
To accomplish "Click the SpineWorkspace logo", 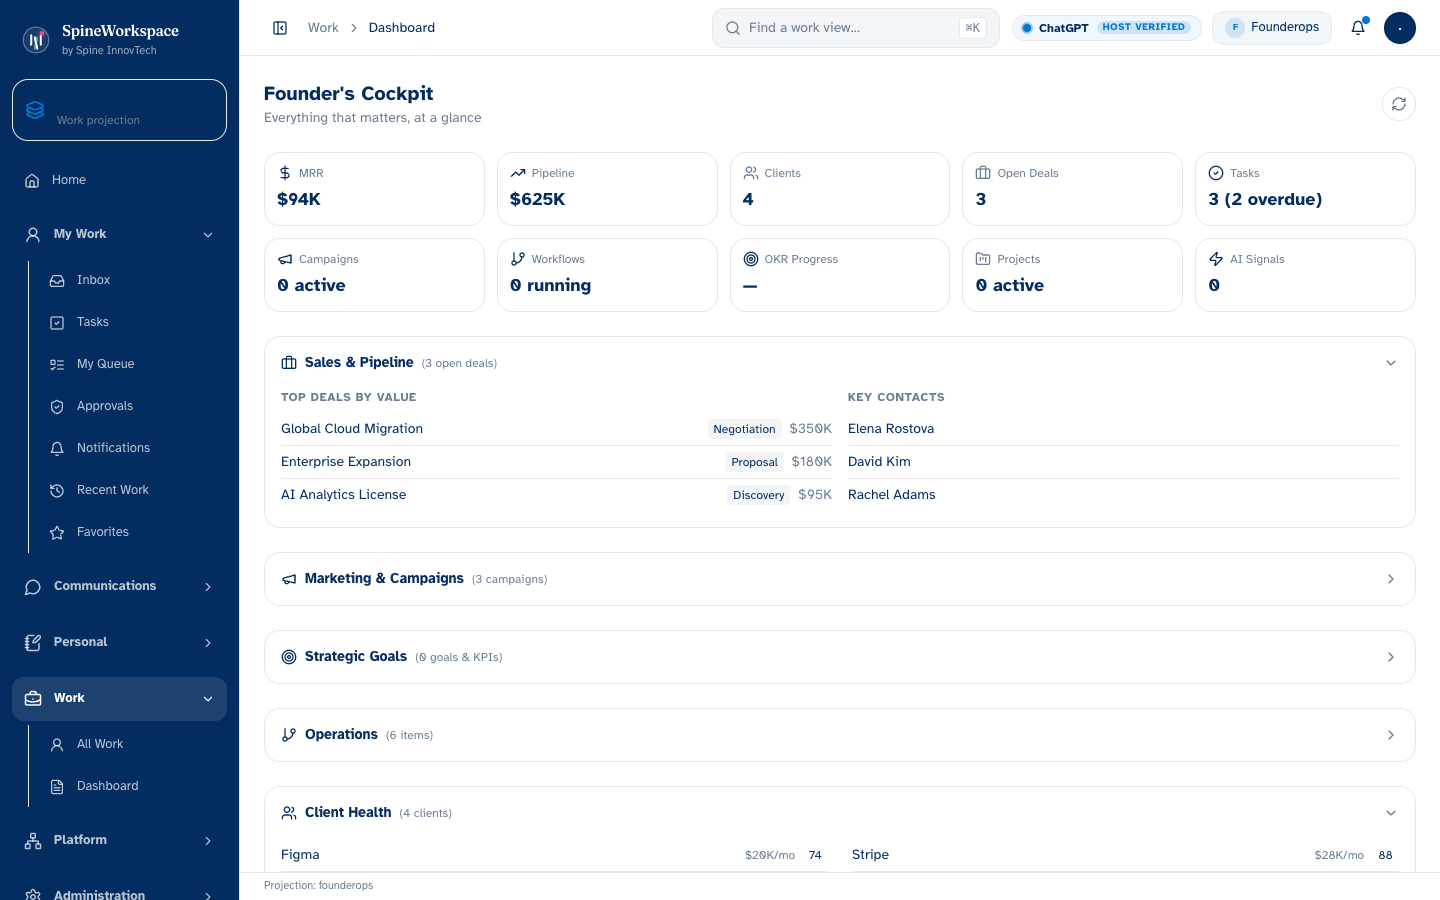I will (x=36, y=39).
